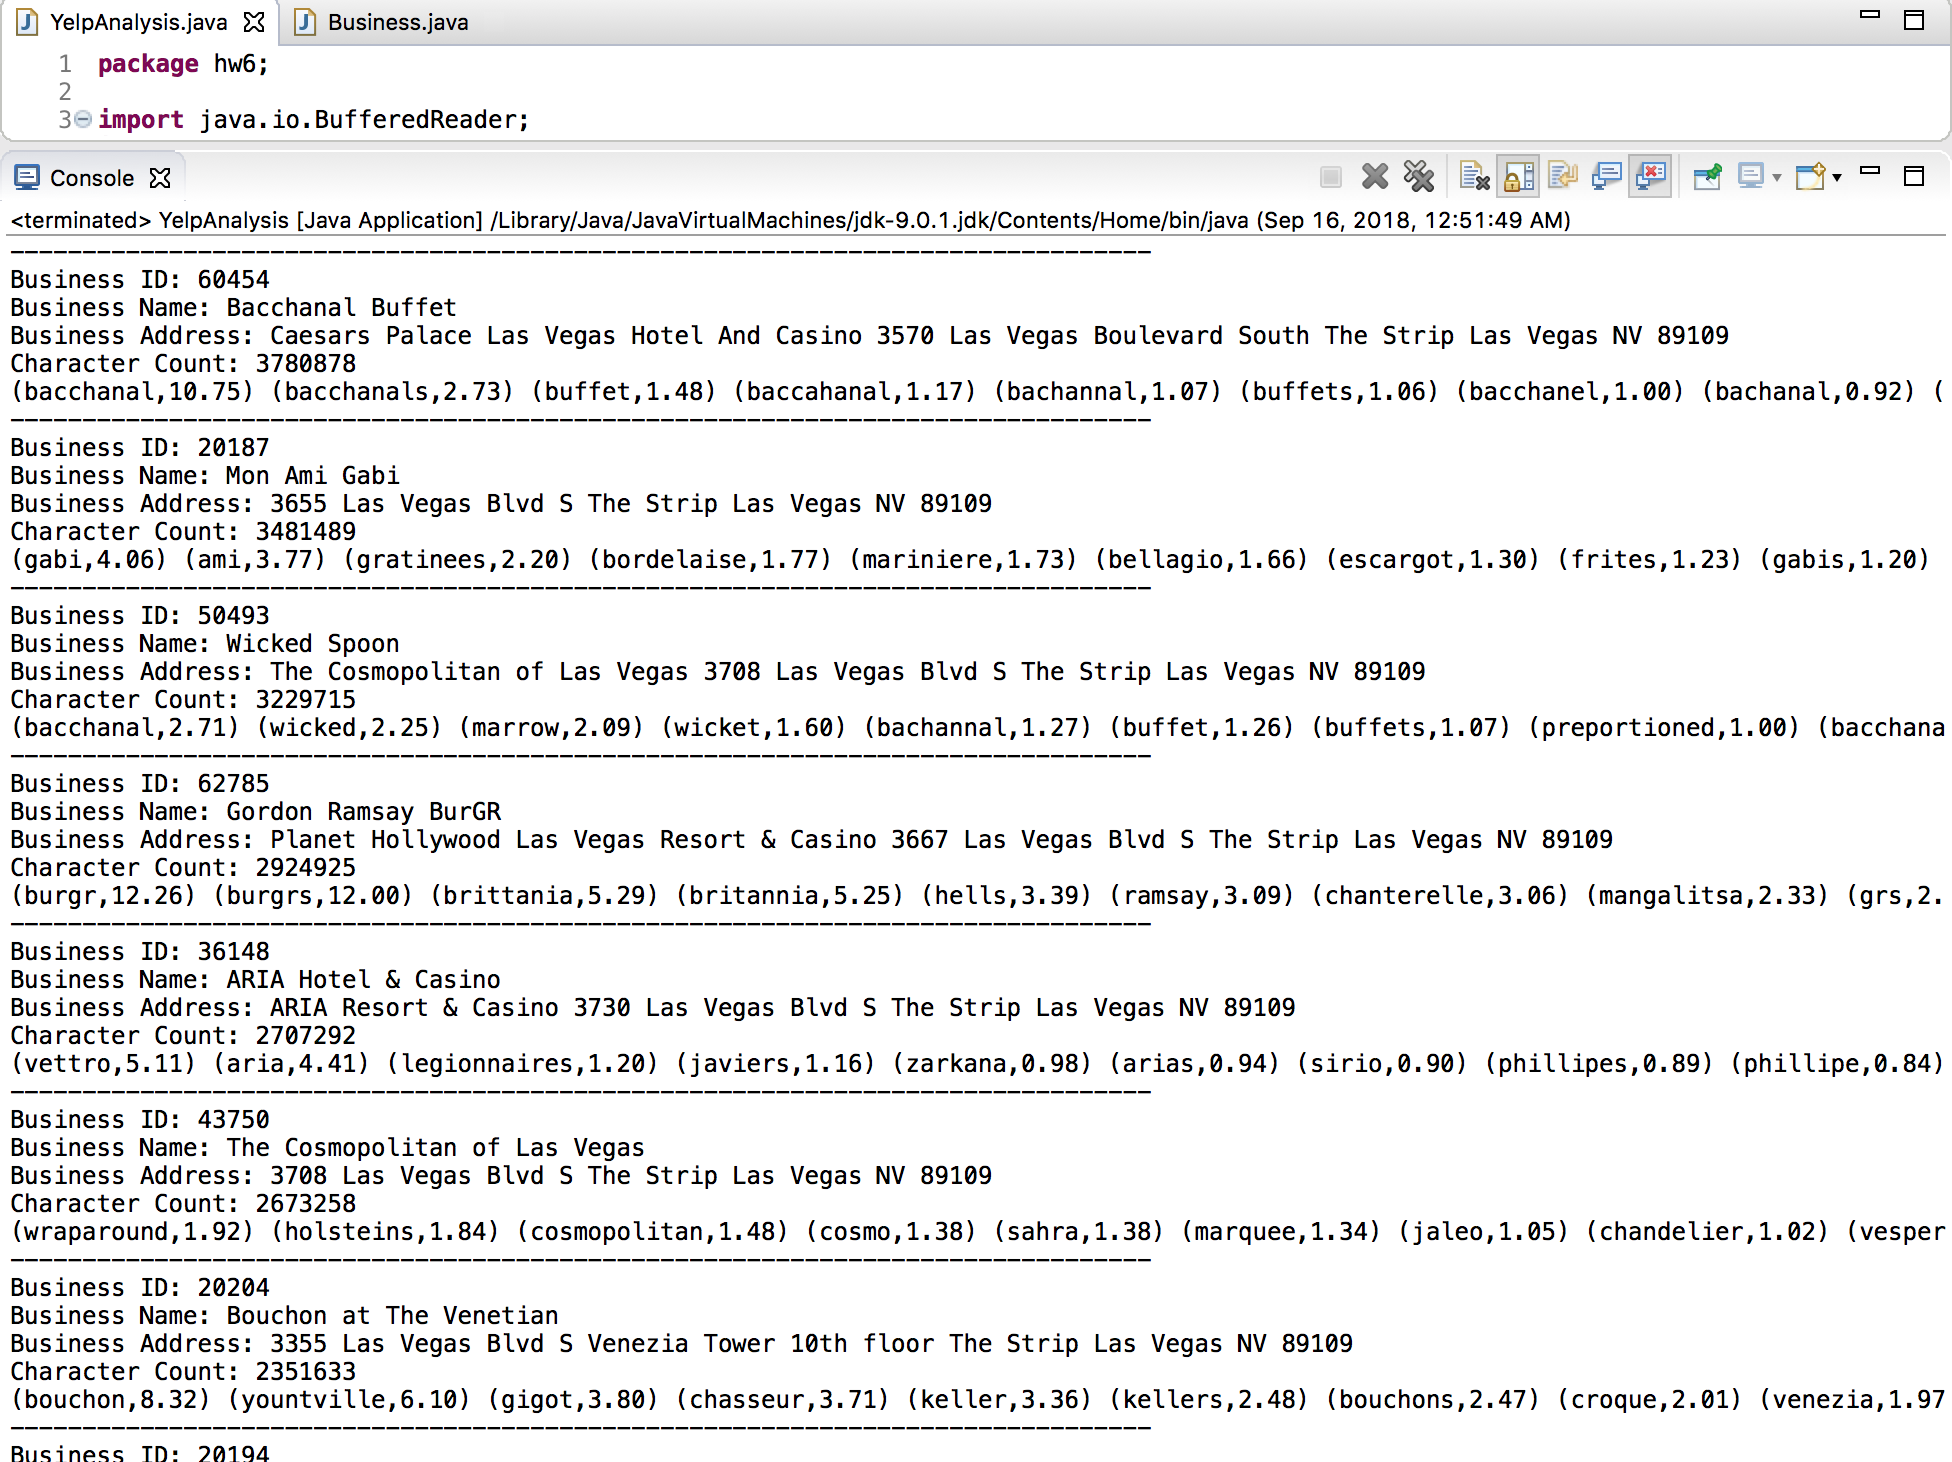Click 'Business Name: Wicked Spoon' line
Viewport: 1952px width, 1462px height.
coord(205,643)
